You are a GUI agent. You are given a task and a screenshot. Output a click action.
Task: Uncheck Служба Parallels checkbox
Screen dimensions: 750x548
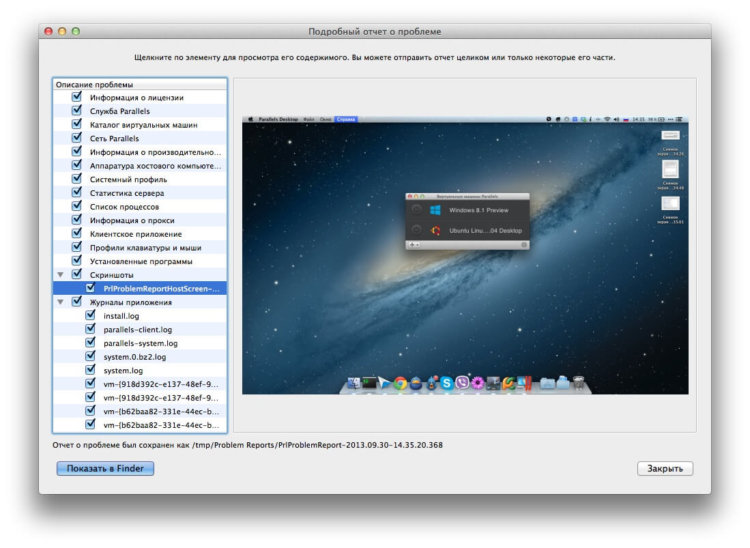pos(77,110)
